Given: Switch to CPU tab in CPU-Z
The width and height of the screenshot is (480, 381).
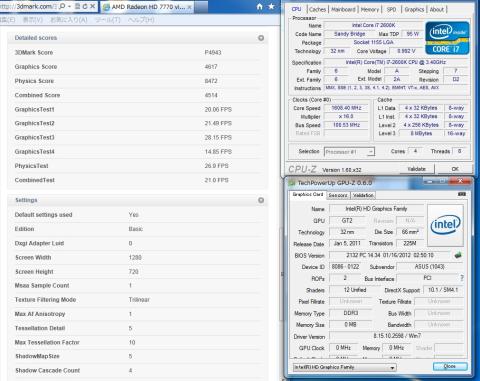Looking at the screenshot, I should click(296, 9).
